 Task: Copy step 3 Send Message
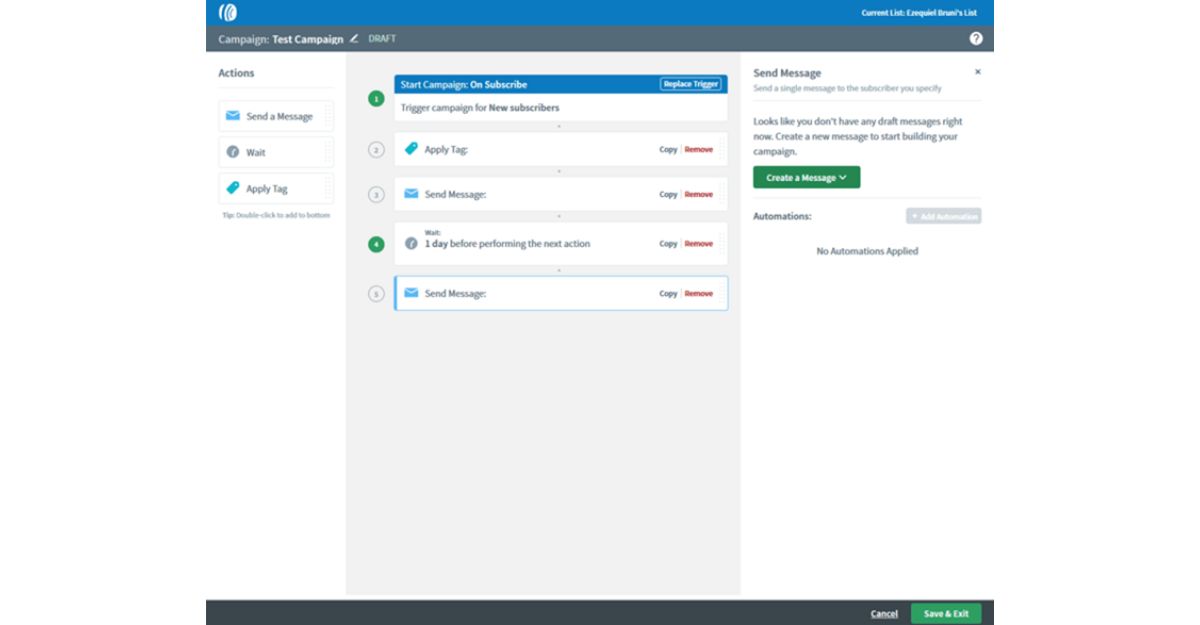click(668, 194)
